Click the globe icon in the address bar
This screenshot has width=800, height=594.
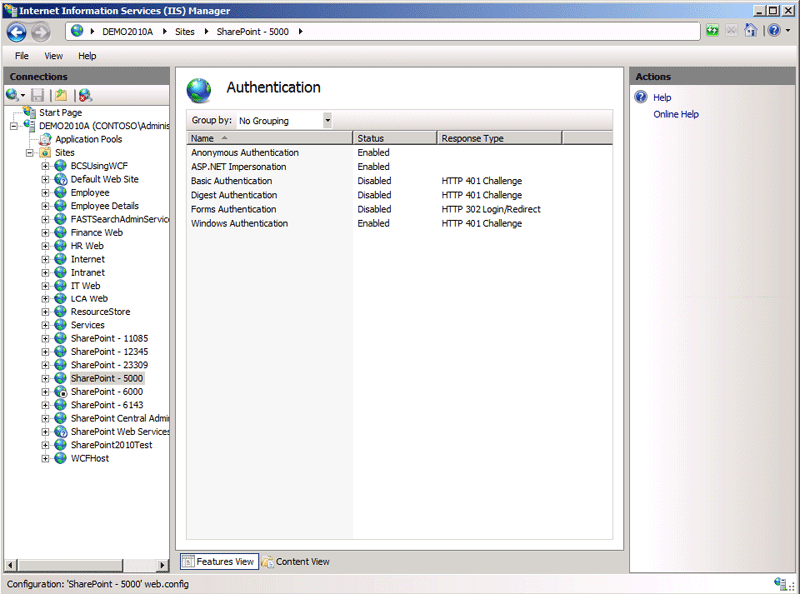point(77,31)
